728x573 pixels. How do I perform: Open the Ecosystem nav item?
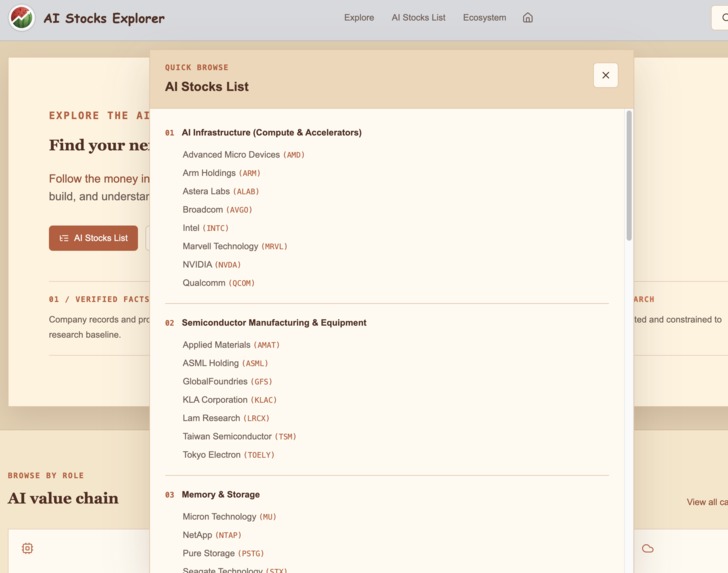(484, 18)
